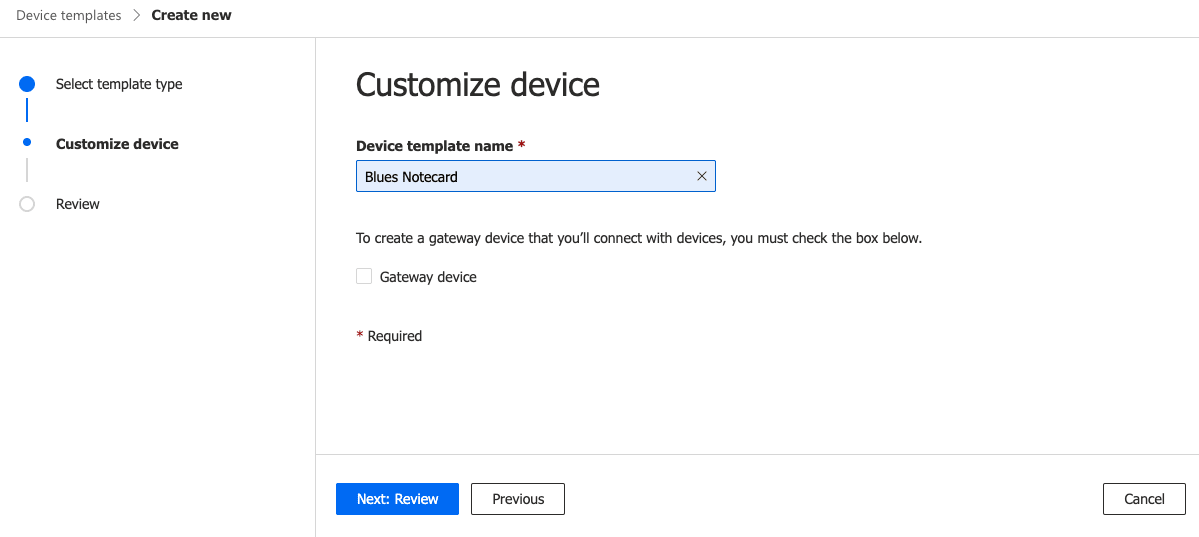Click the gateway device instruction sentence

tap(639, 238)
